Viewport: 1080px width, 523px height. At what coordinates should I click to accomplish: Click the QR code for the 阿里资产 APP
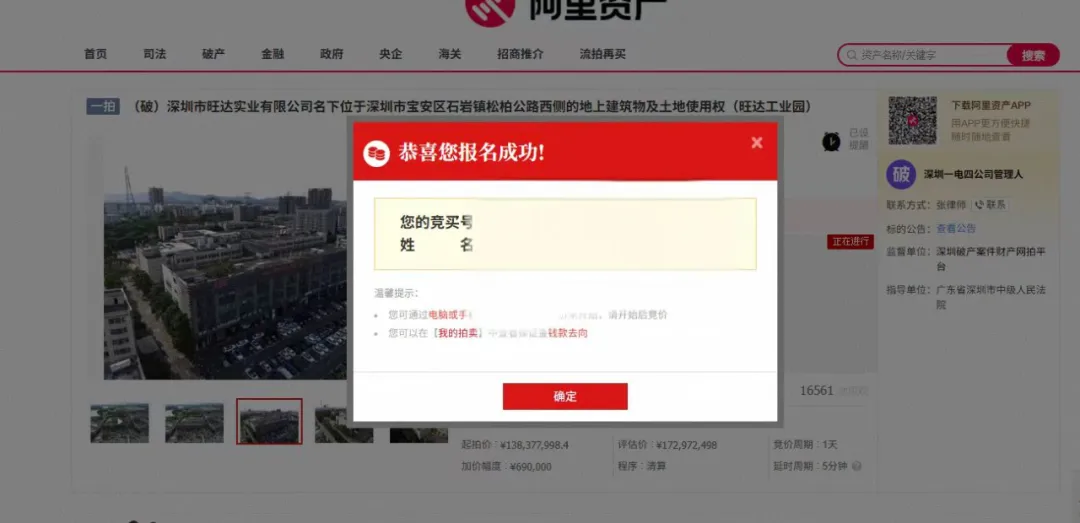912,120
